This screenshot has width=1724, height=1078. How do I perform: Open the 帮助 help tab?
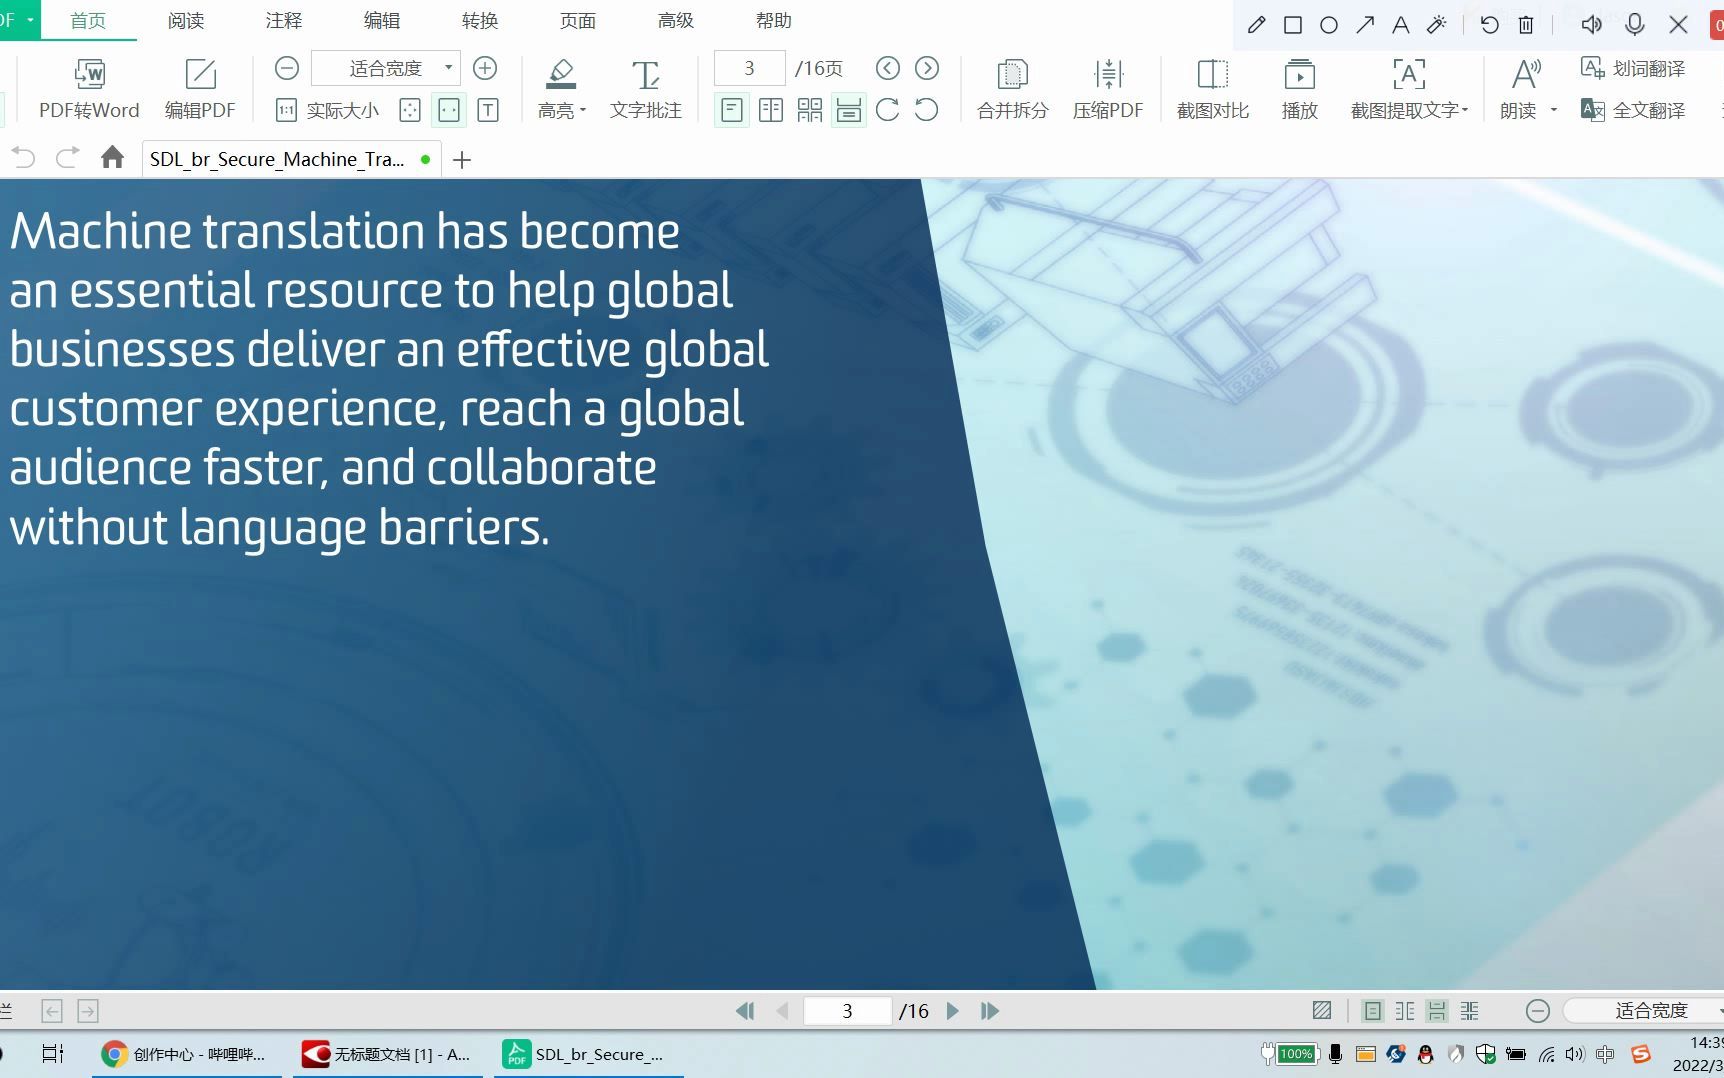coord(774,20)
